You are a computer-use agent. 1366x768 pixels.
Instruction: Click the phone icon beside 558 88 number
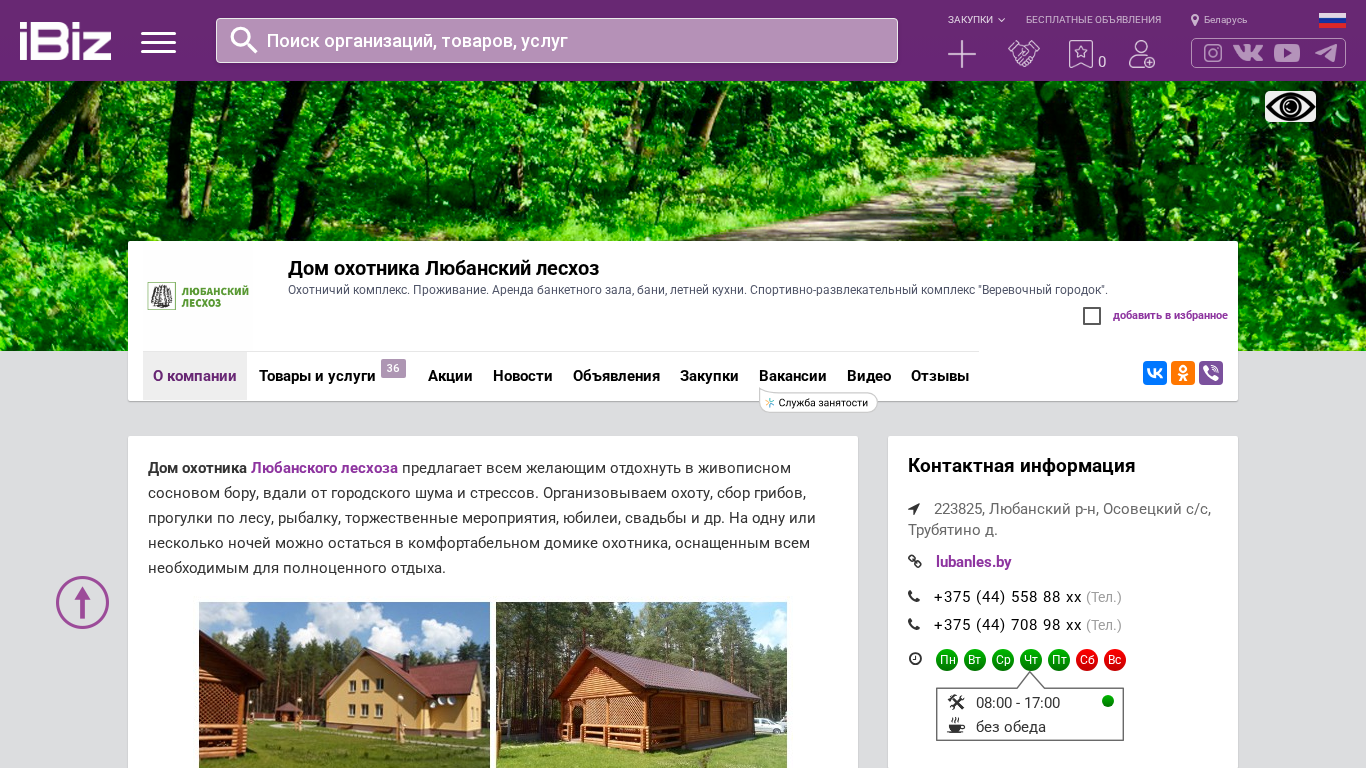[x=914, y=597]
